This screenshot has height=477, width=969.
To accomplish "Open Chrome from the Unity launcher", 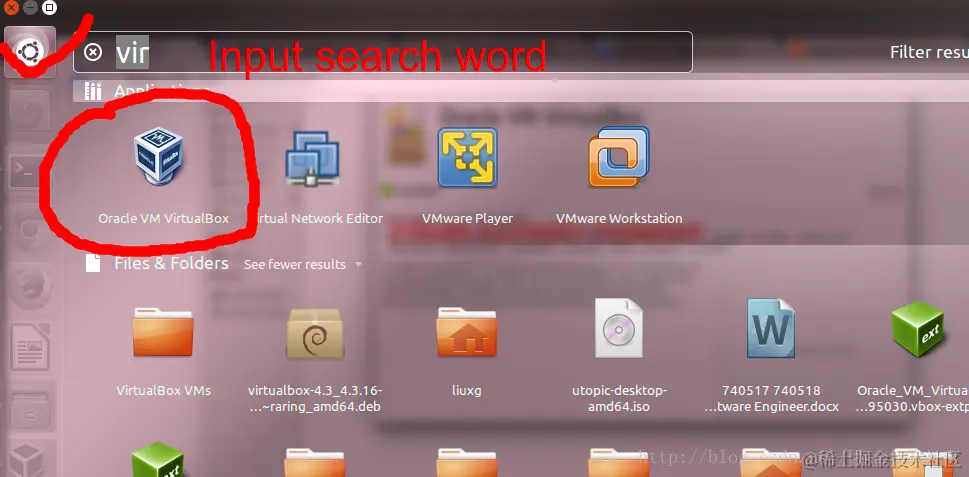I will click(30, 230).
